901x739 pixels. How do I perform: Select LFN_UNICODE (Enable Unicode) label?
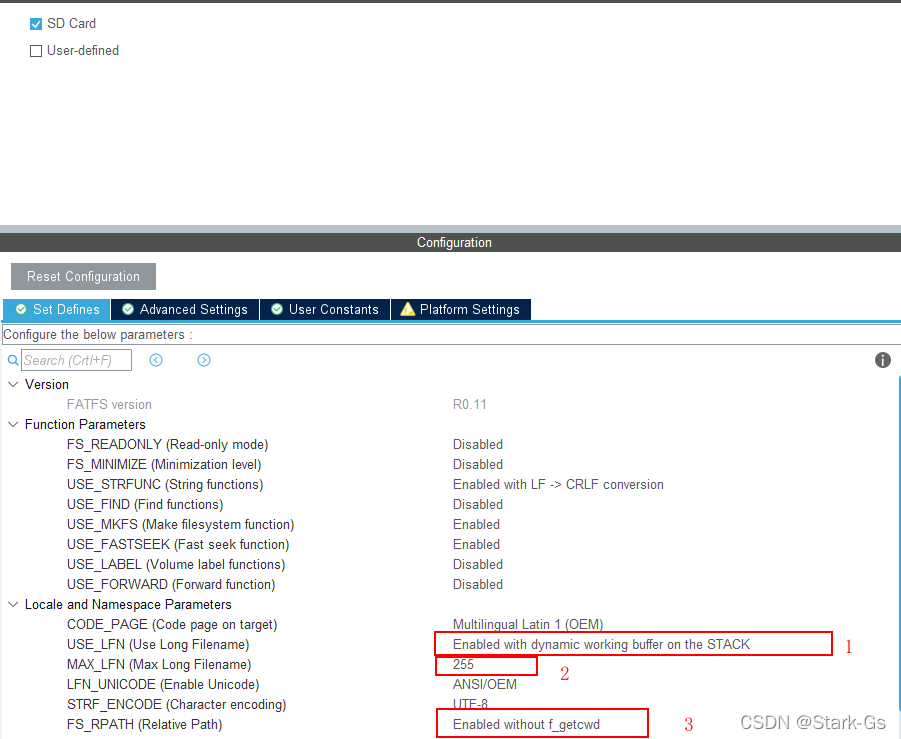163,684
